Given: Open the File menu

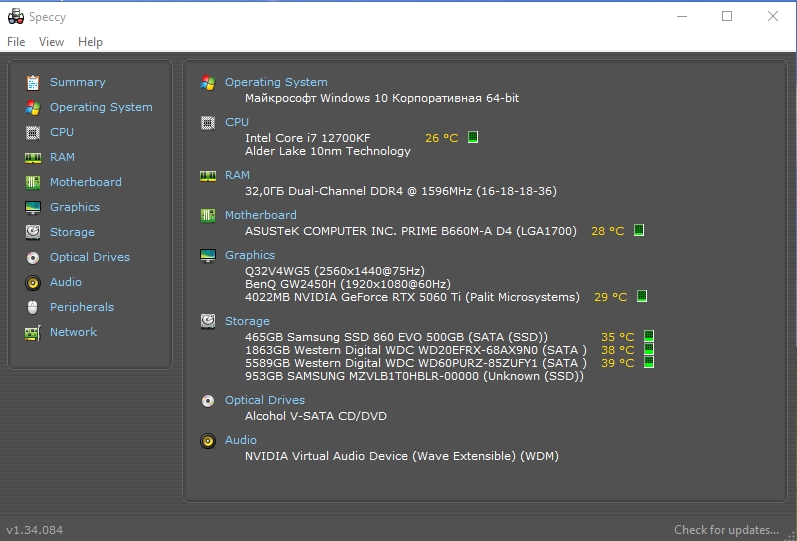Looking at the screenshot, I should coord(16,42).
